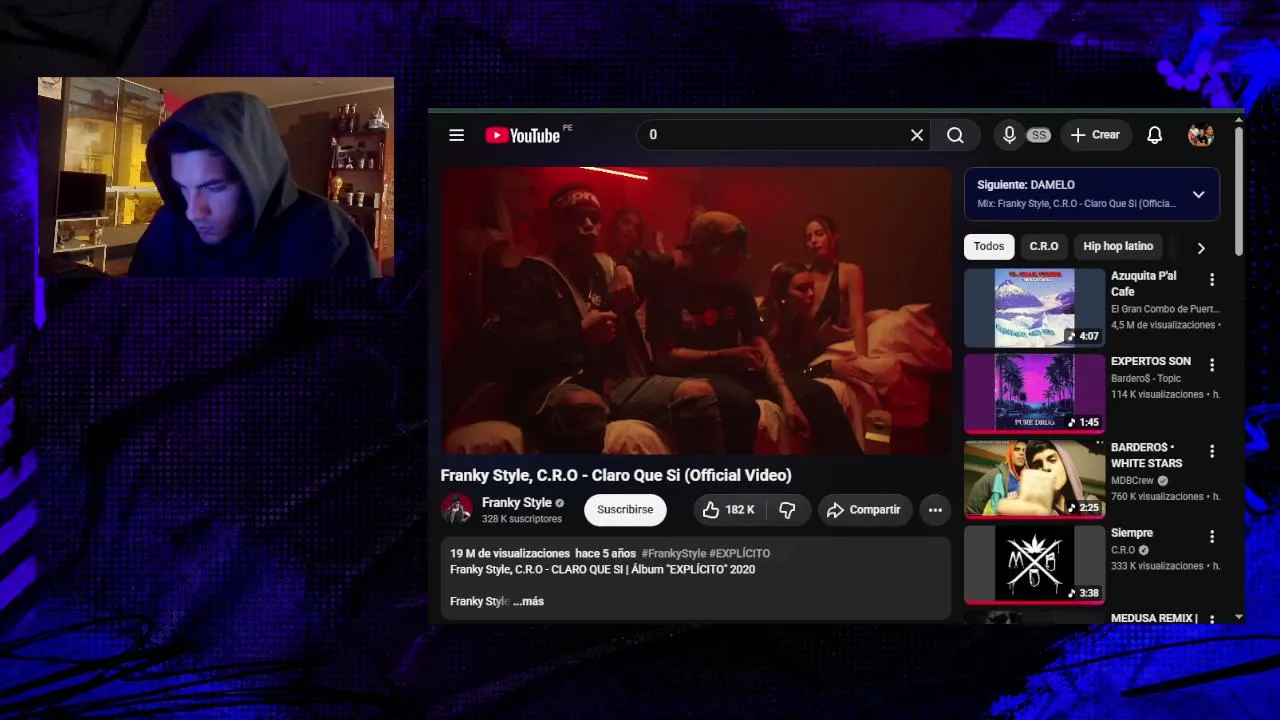1280x720 pixels.
Task: Click the MDBCrew channel name
Action: [x=1132, y=480]
